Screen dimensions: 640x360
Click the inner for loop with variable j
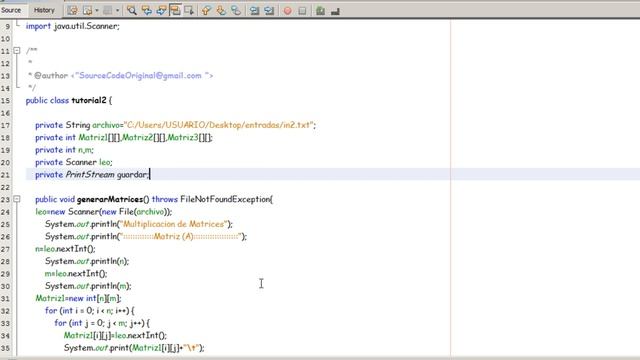(x=102, y=323)
